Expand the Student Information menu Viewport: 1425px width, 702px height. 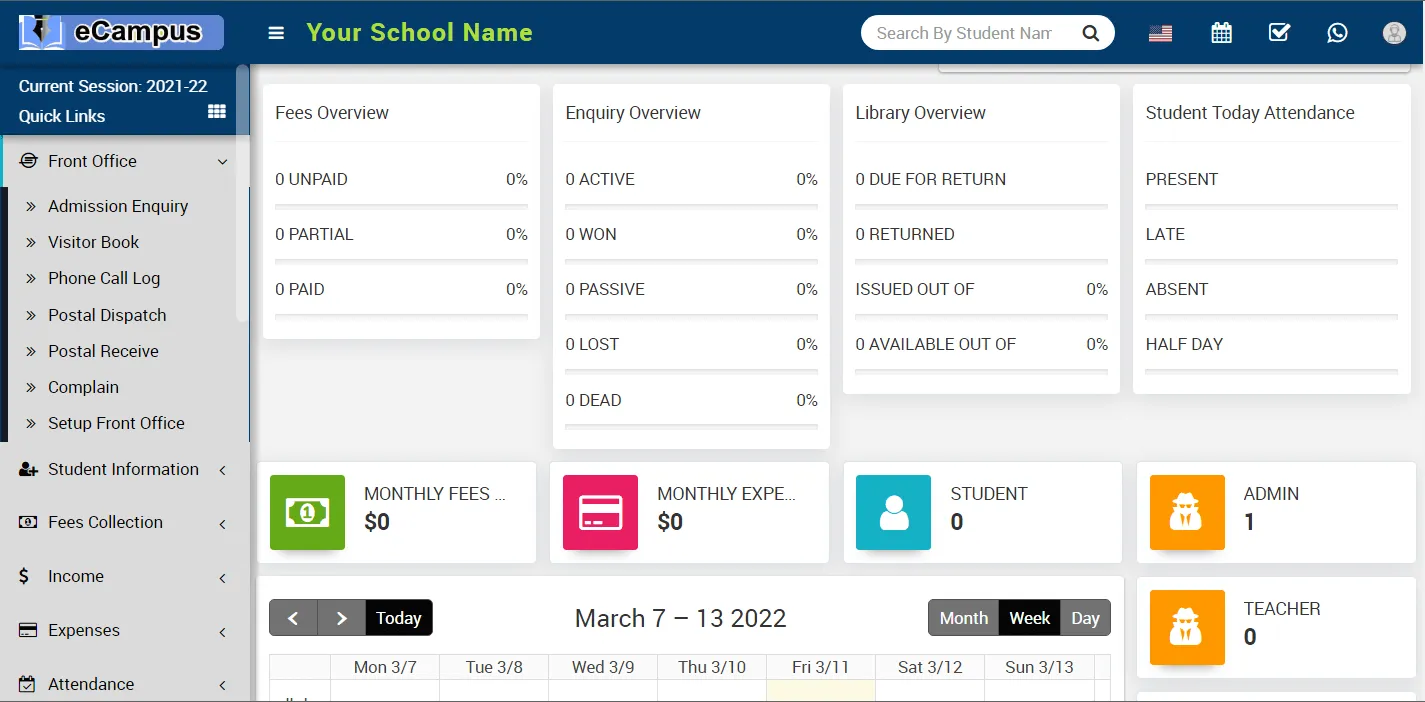click(x=123, y=469)
